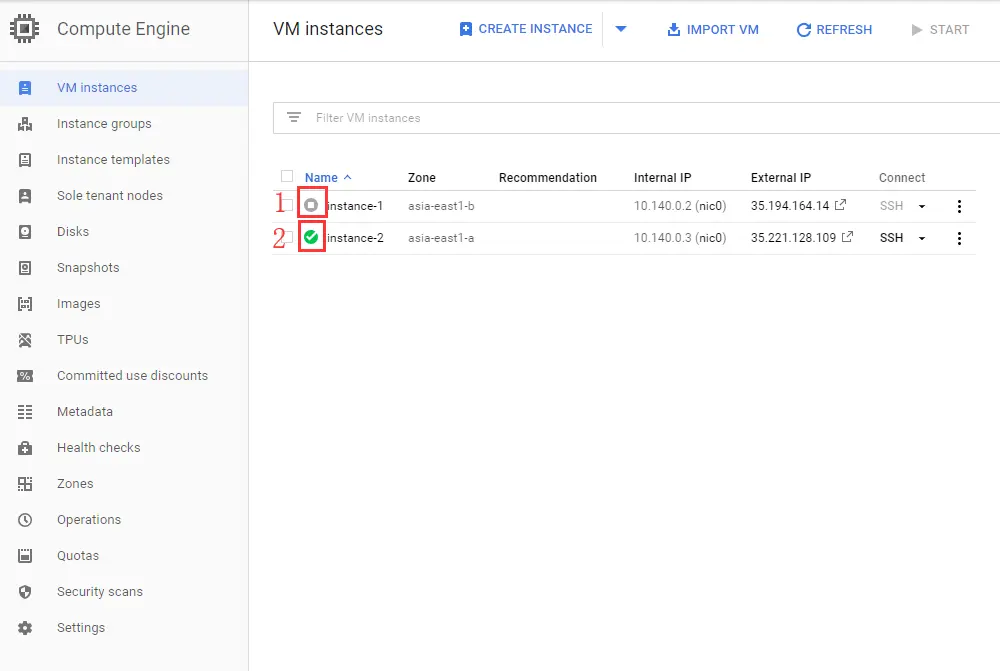
Task: Click the Zone column header
Action: [x=422, y=177]
